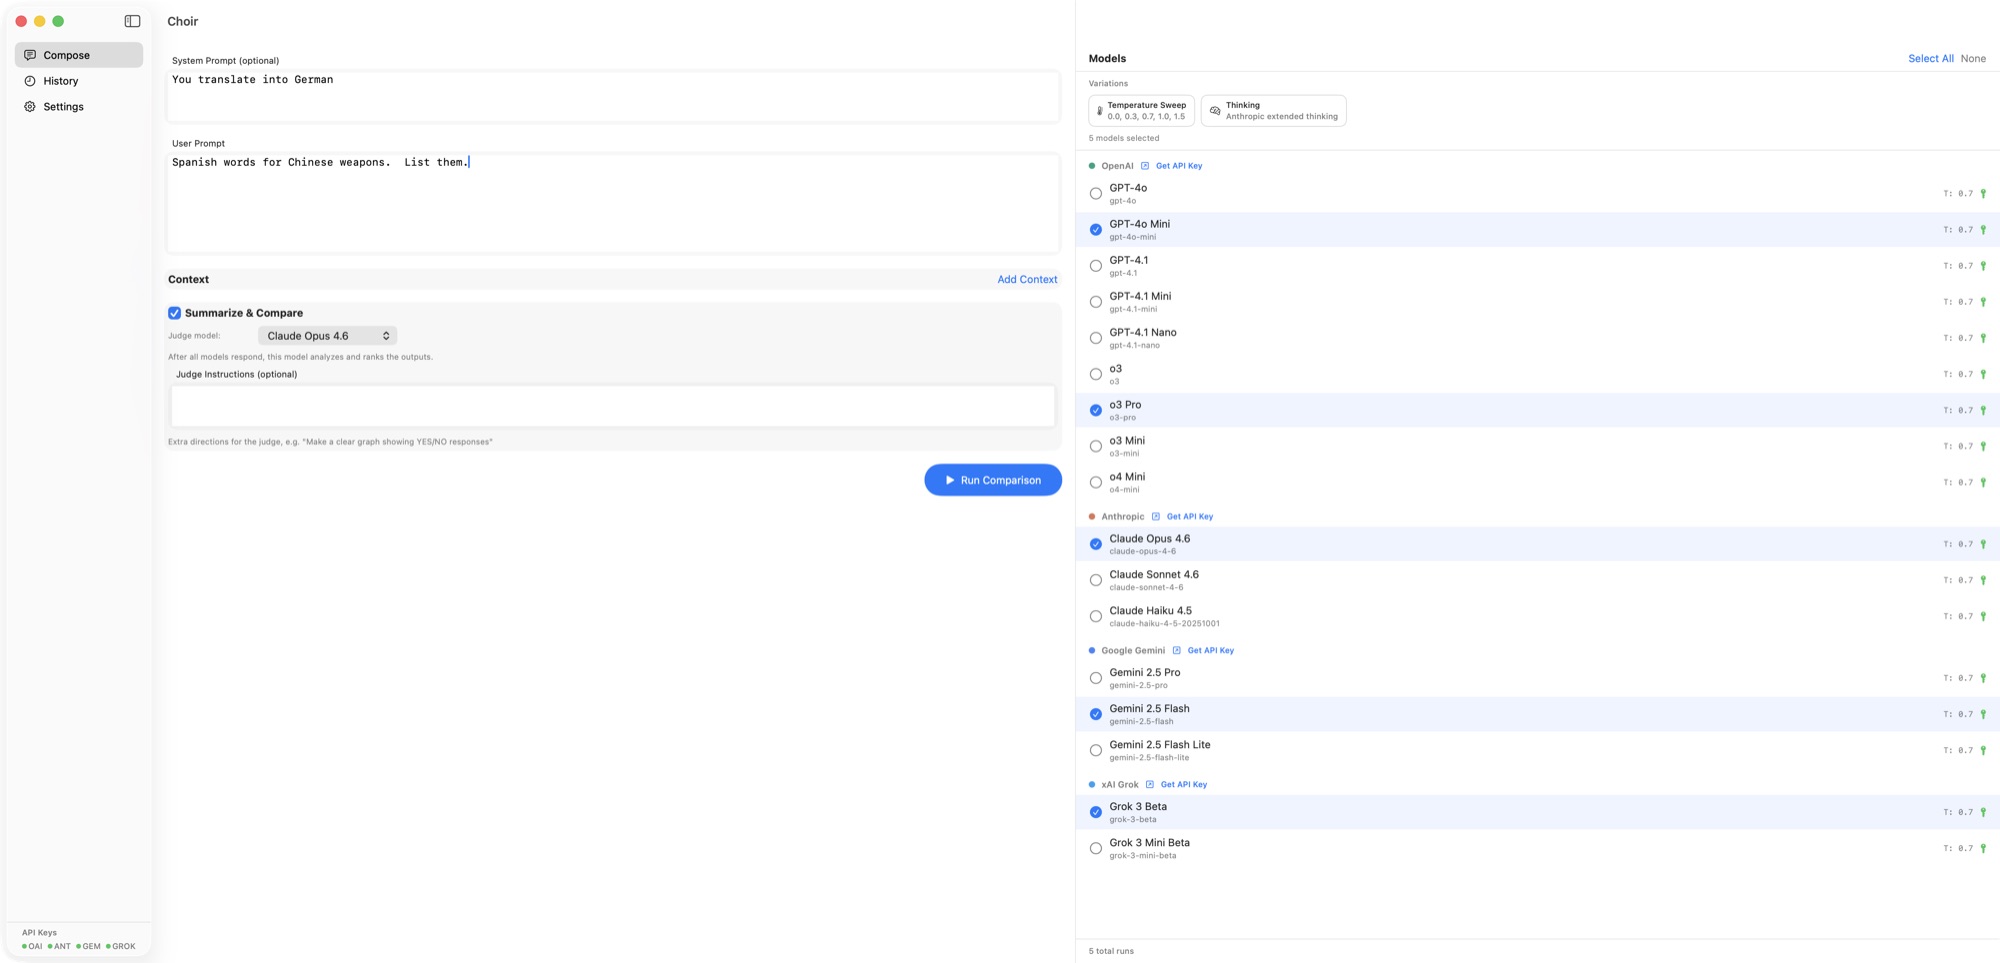This screenshot has height=963, width=2000.
Task: Toggle the Summarize & Compare checkbox
Action: pyautogui.click(x=175, y=313)
